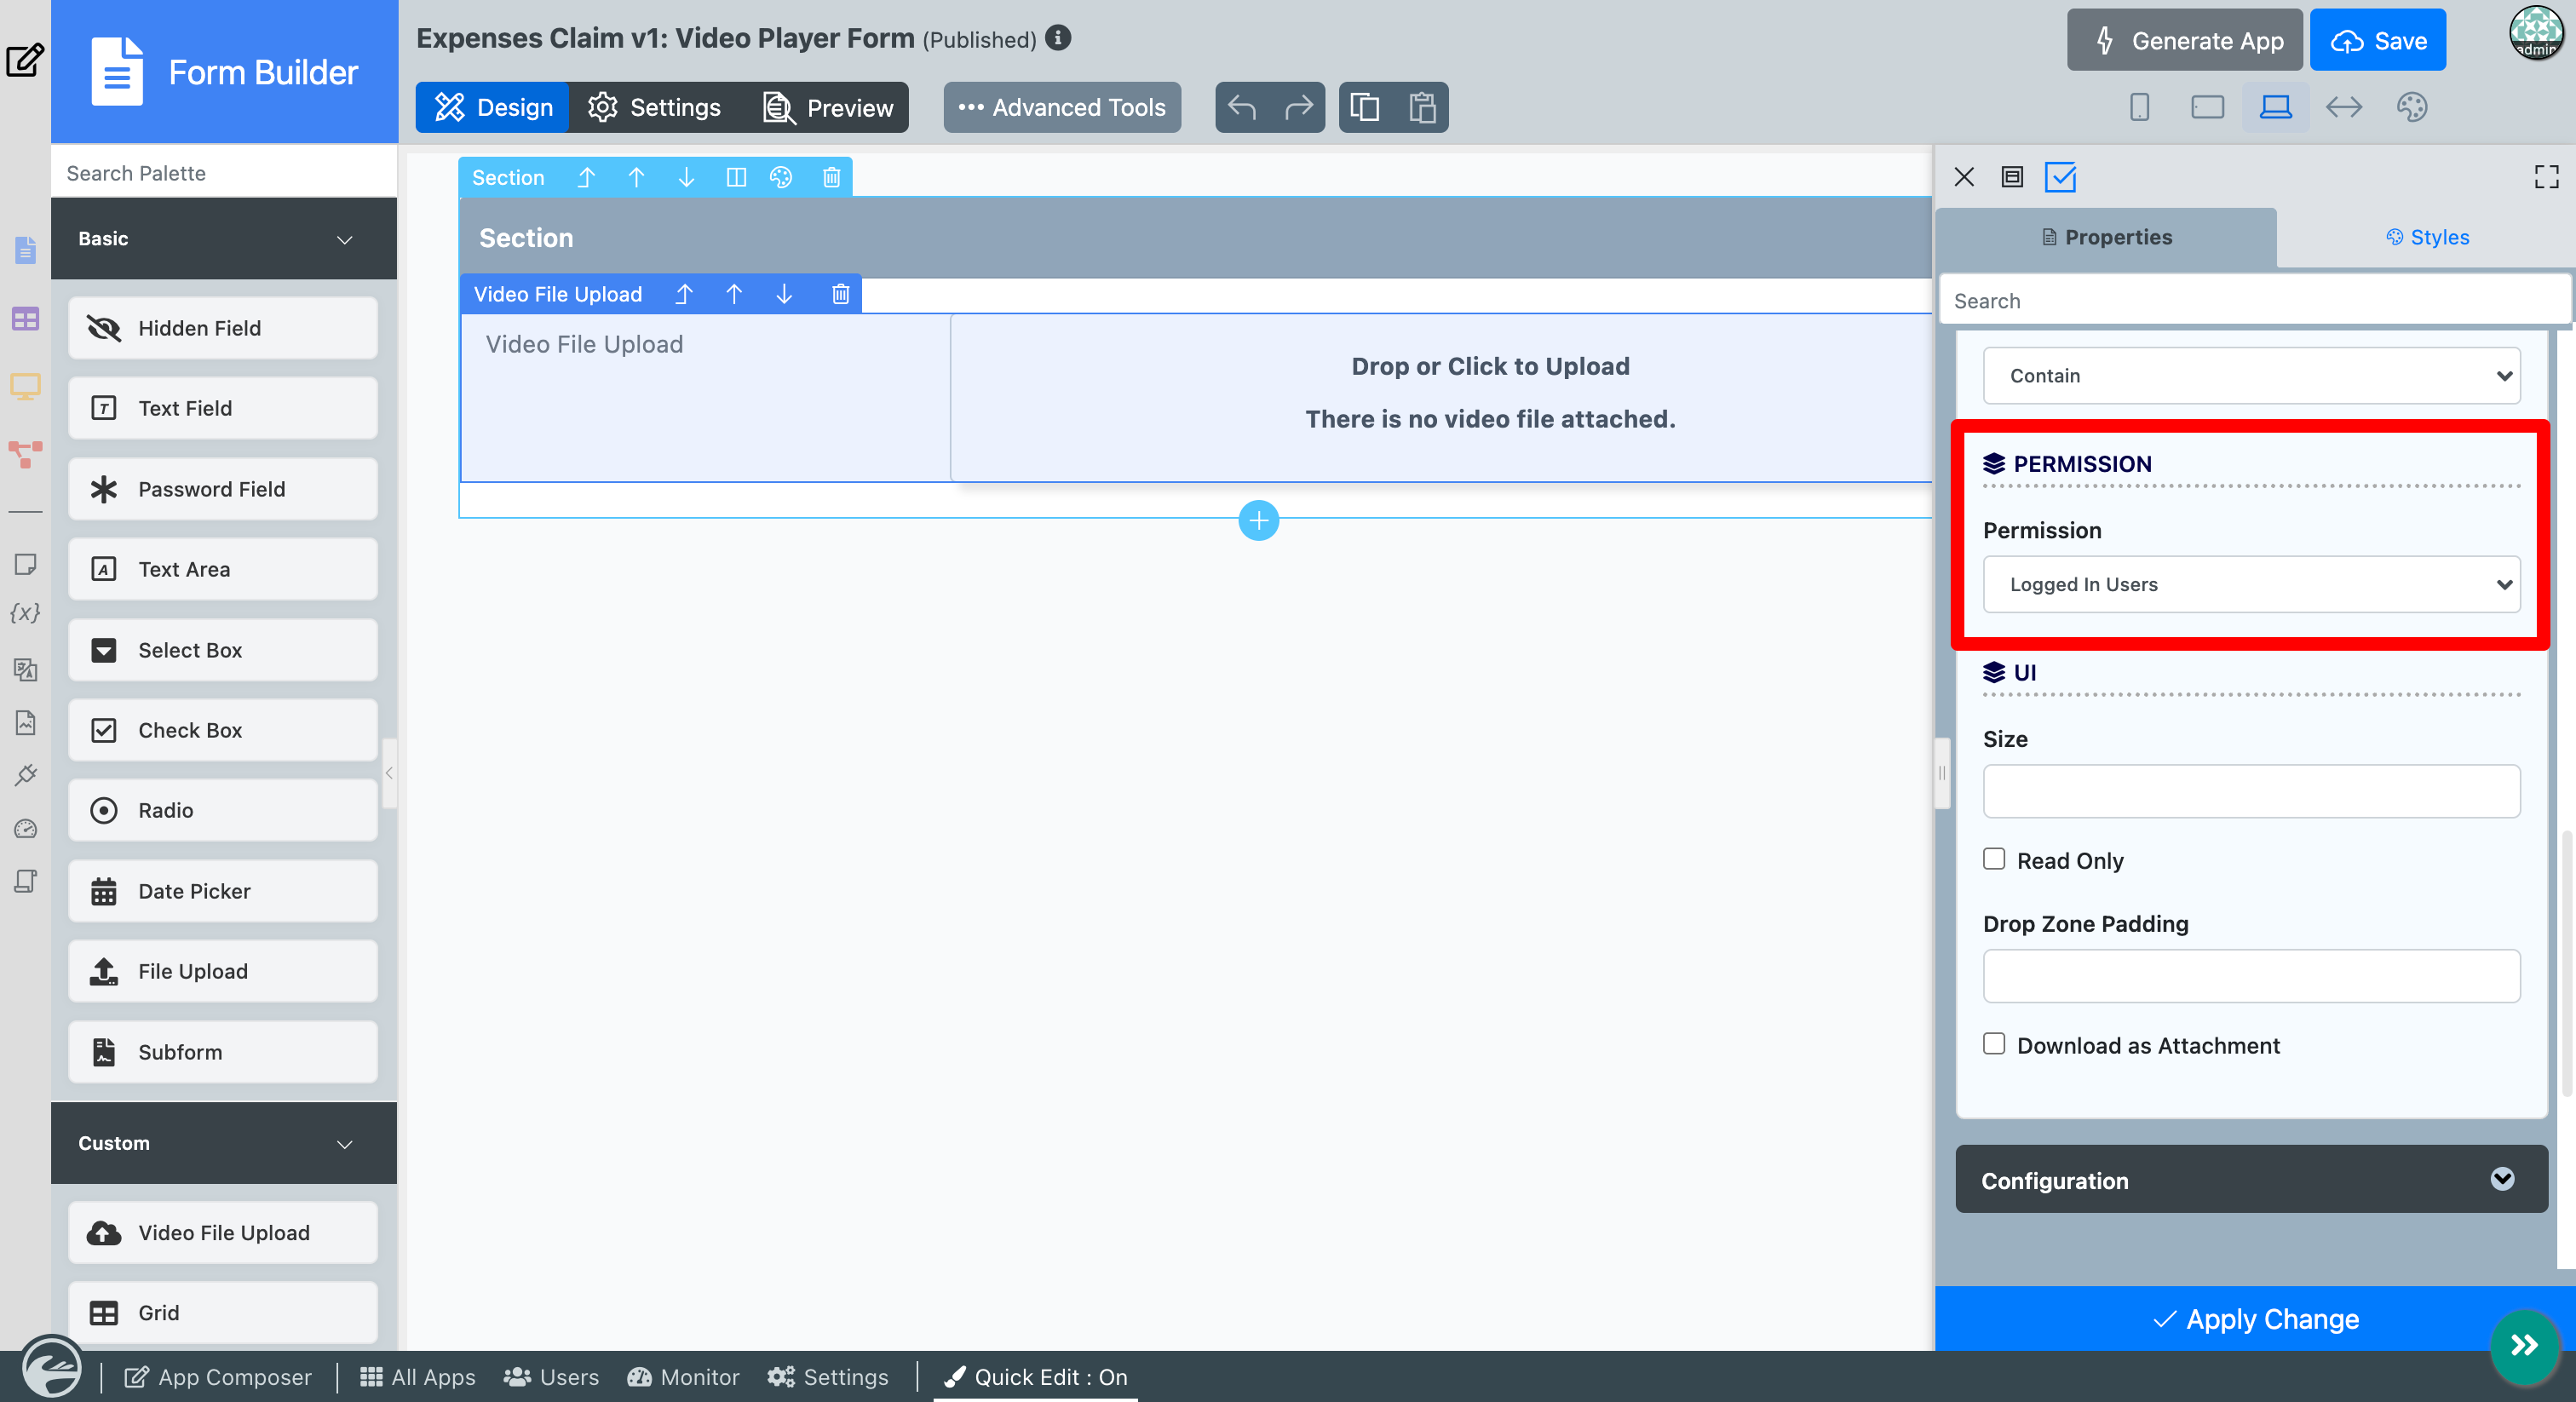Open App Composer link in footer

tap(218, 1377)
